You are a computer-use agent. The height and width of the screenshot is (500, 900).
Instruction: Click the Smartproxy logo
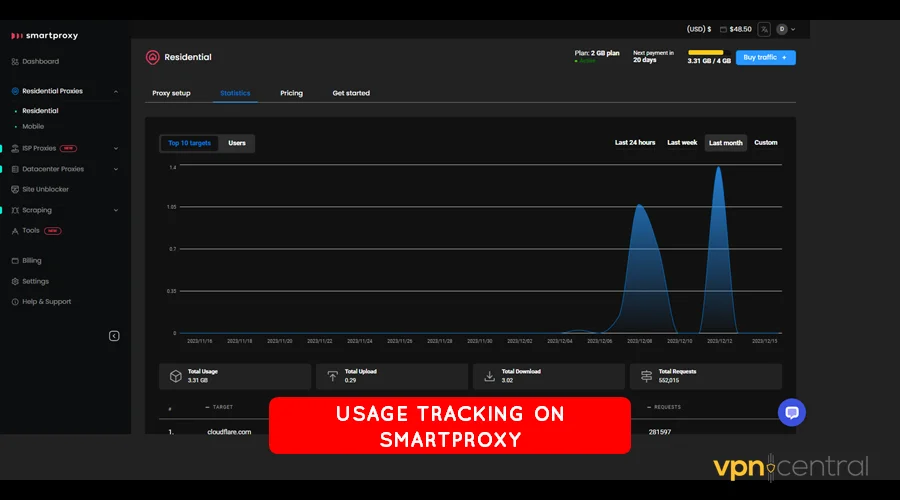click(44, 36)
